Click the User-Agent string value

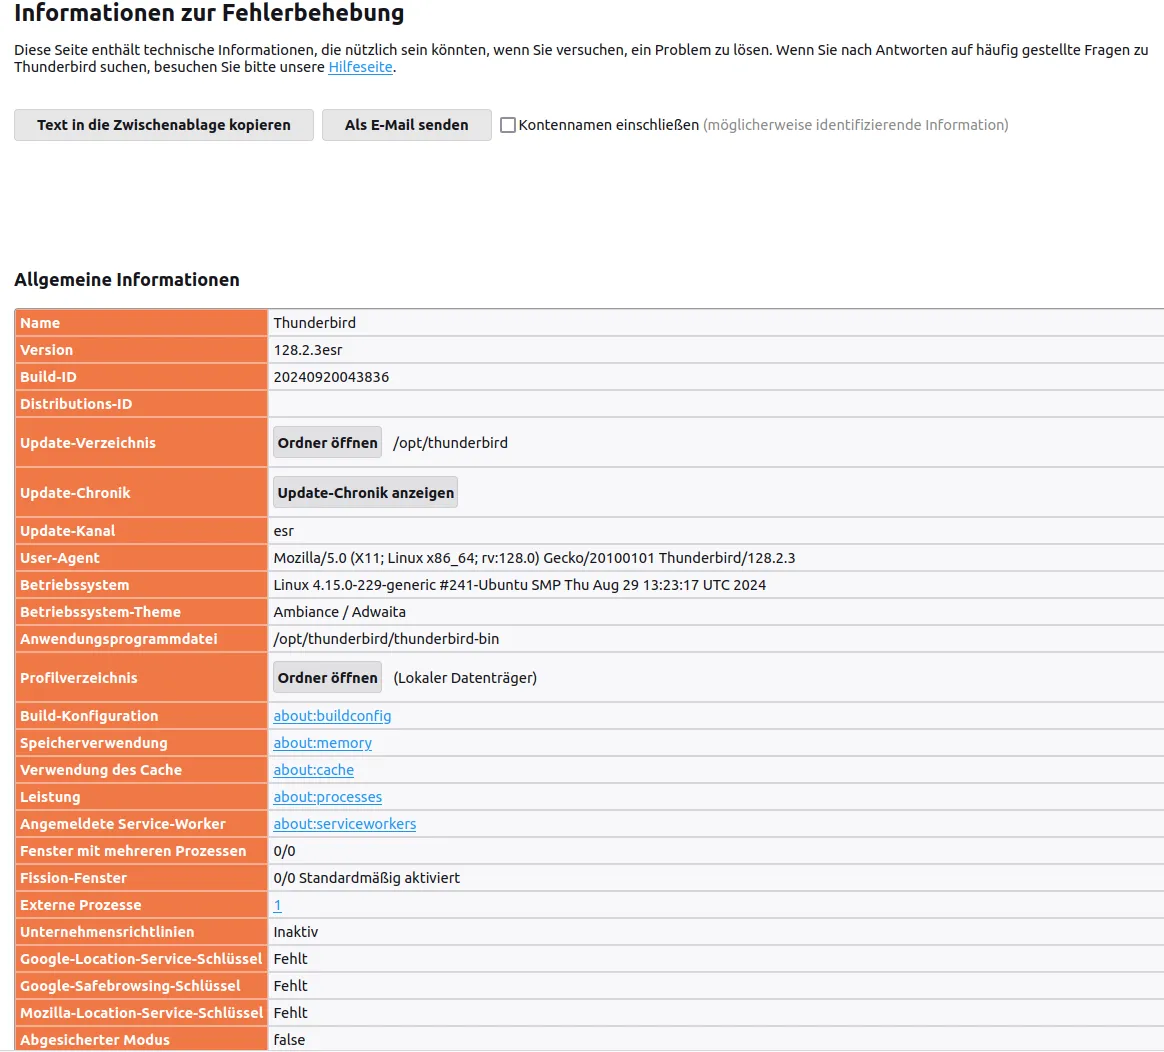click(x=534, y=558)
